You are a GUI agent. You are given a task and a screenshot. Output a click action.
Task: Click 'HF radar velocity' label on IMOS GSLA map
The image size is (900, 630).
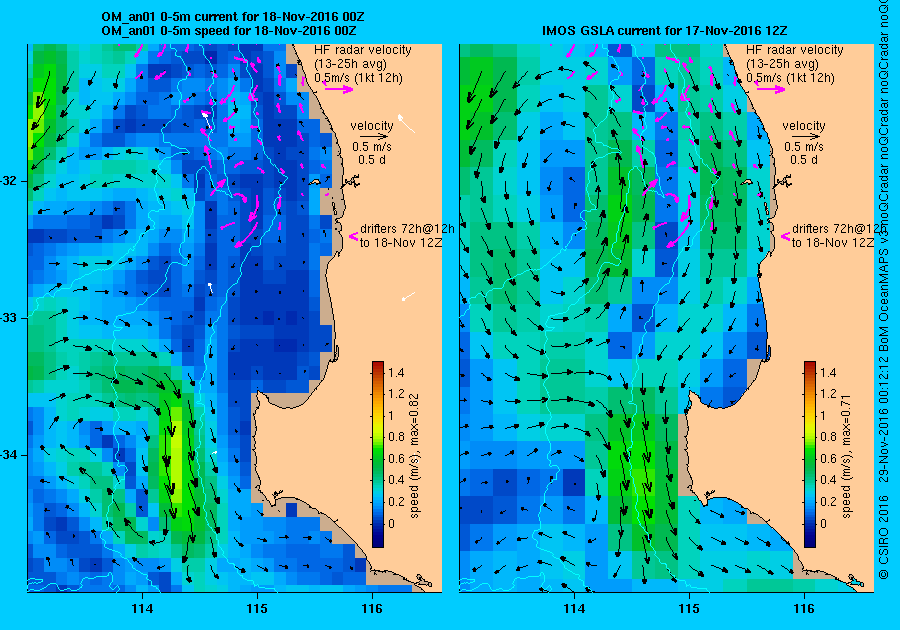pyautogui.click(x=795, y=50)
